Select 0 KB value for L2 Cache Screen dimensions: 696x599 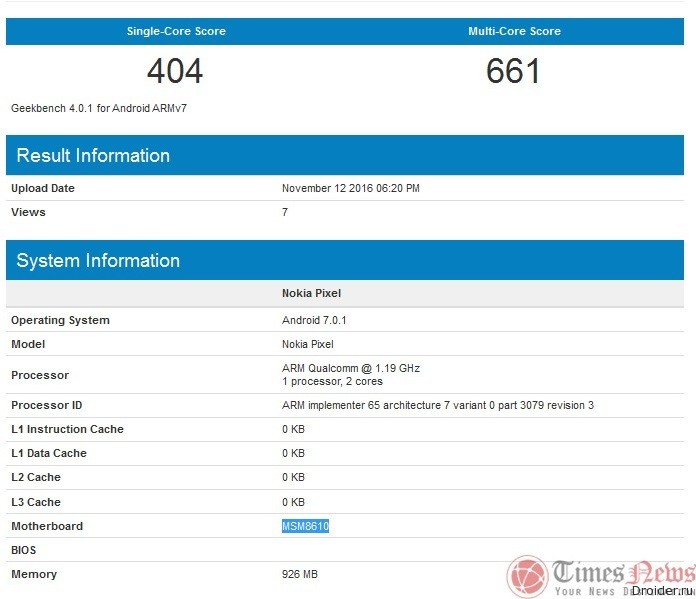(x=293, y=477)
